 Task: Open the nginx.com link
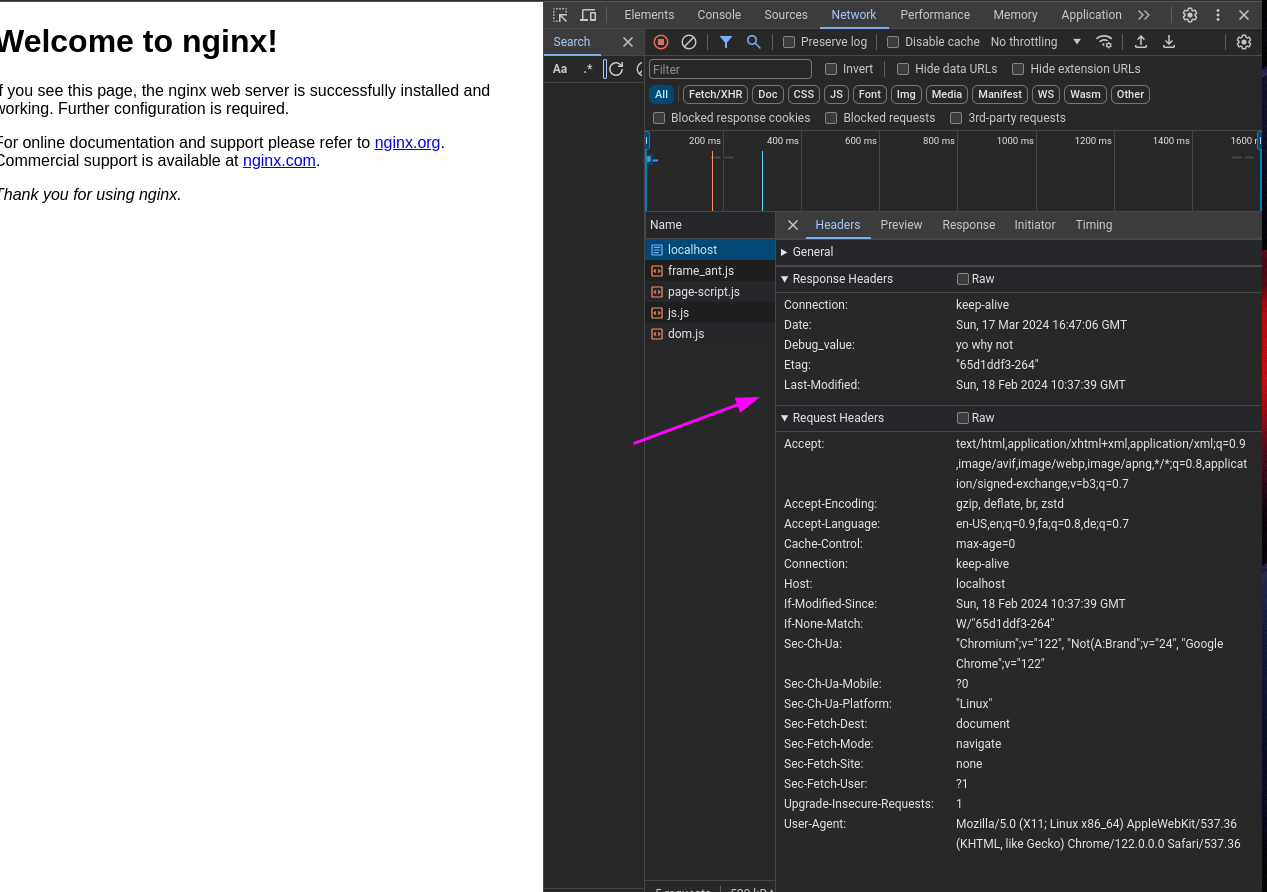point(279,161)
